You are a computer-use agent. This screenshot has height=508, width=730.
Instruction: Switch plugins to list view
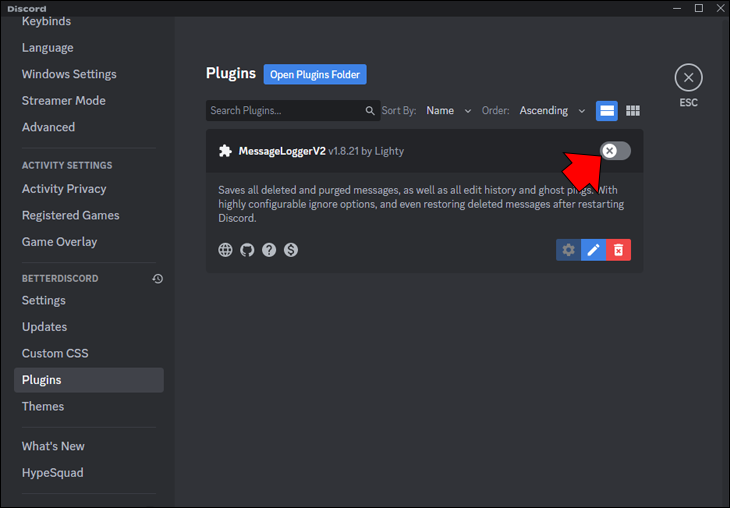[607, 111]
